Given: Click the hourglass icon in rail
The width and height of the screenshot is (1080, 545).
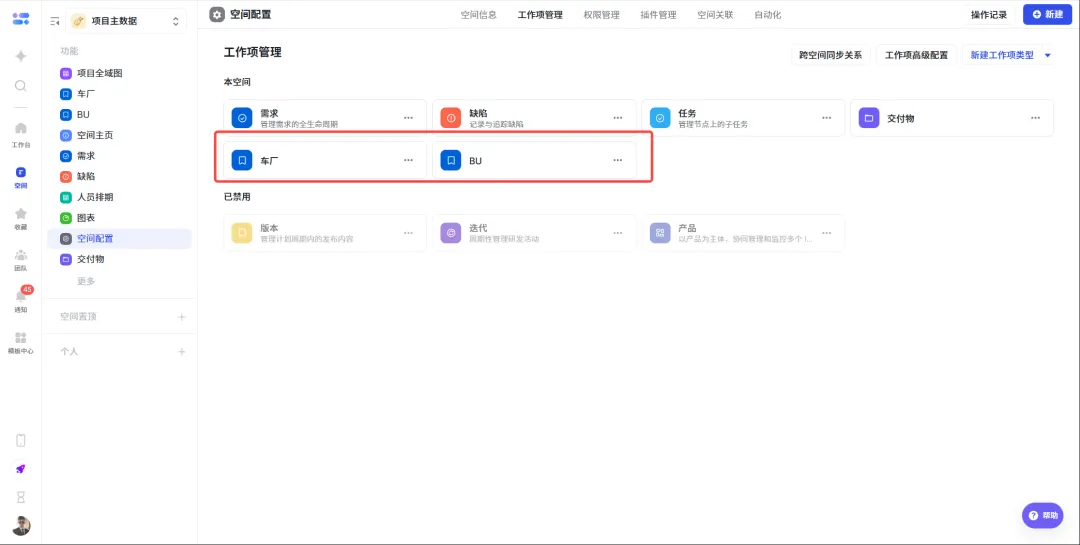Looking at the screenshot, I should [x=21, y=497].
